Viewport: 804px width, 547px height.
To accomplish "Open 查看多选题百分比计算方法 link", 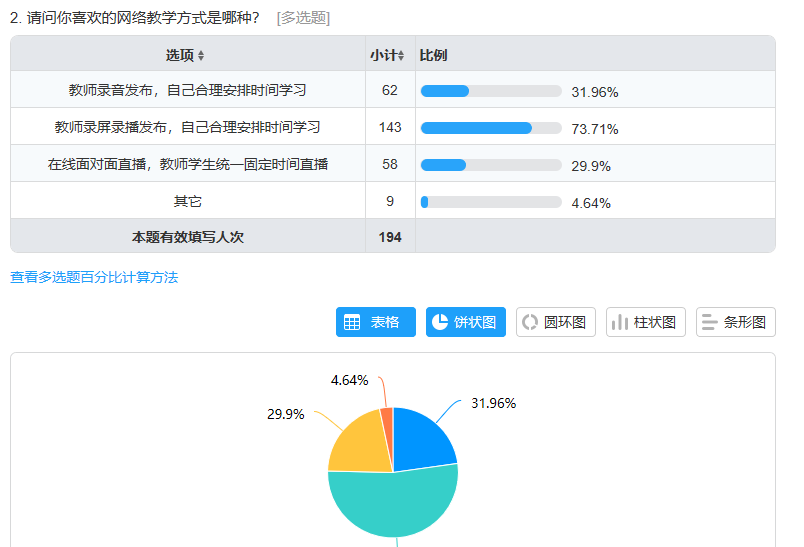I will (94, 277).
